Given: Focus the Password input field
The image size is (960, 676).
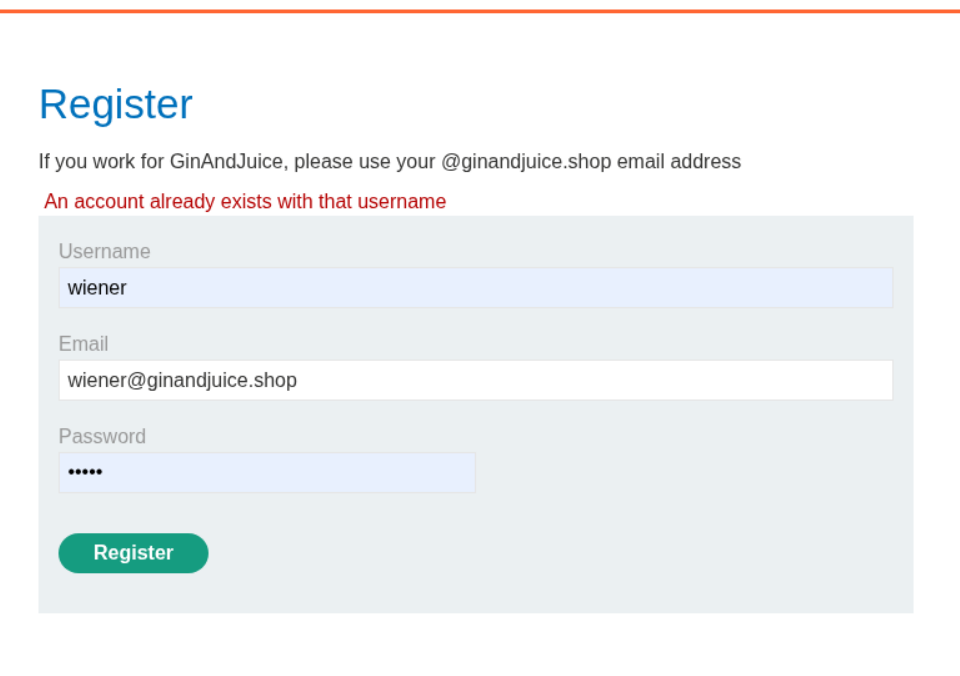Looking at the screenshot, I should pyautogui.click(x=267, y=472).
